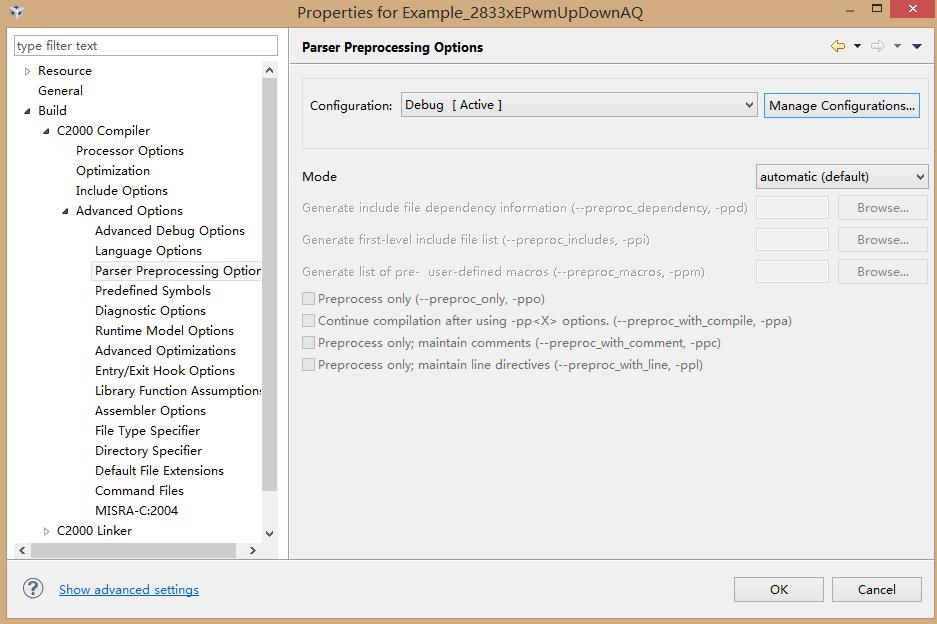937x624 pixels.
Task: Click the Cancel button
Action: 877,589
